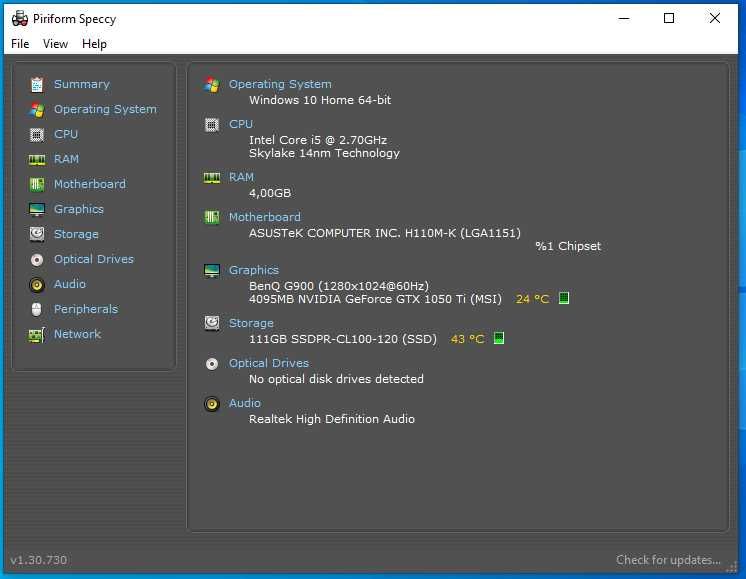Select RAM section in the sidebar
The image size is (746, 579).
(x=66, y=159)
